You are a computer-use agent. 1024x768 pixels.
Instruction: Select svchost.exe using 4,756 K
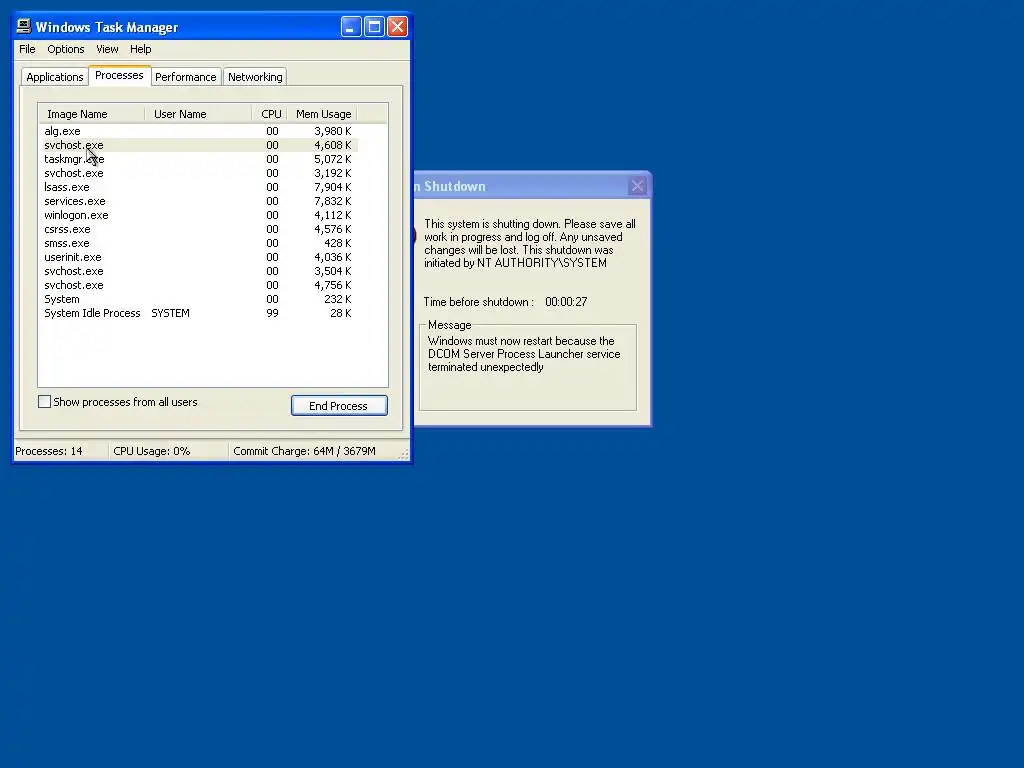pyautogui.click(x=199, y=285)
